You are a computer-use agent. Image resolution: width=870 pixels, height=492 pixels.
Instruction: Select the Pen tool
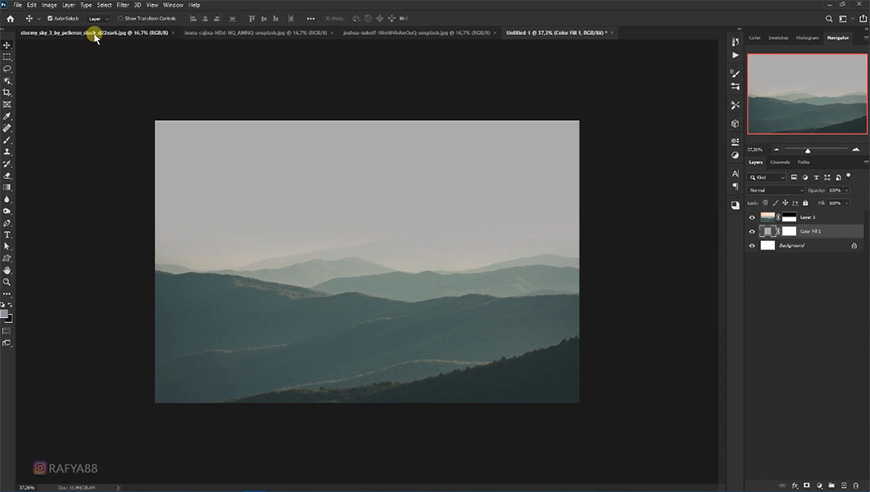7,223
